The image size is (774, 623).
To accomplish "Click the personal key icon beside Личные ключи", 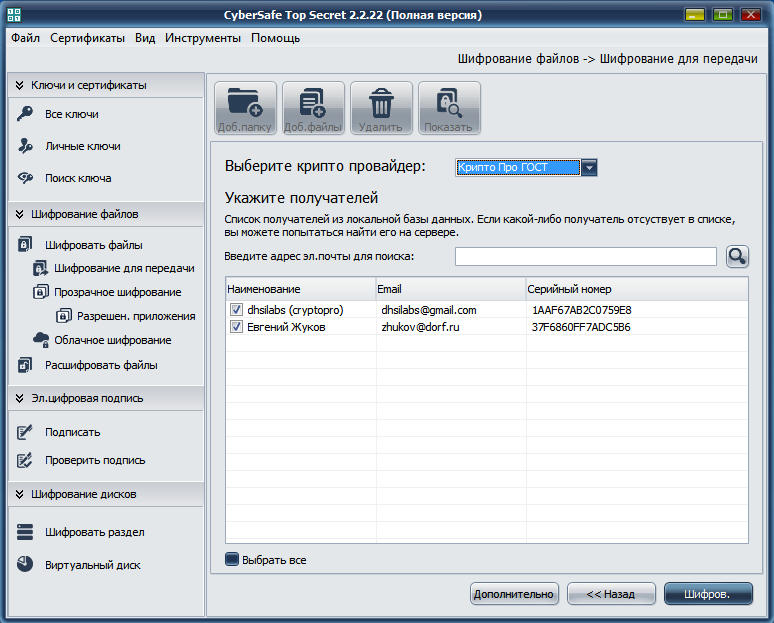I will (25, 146).
